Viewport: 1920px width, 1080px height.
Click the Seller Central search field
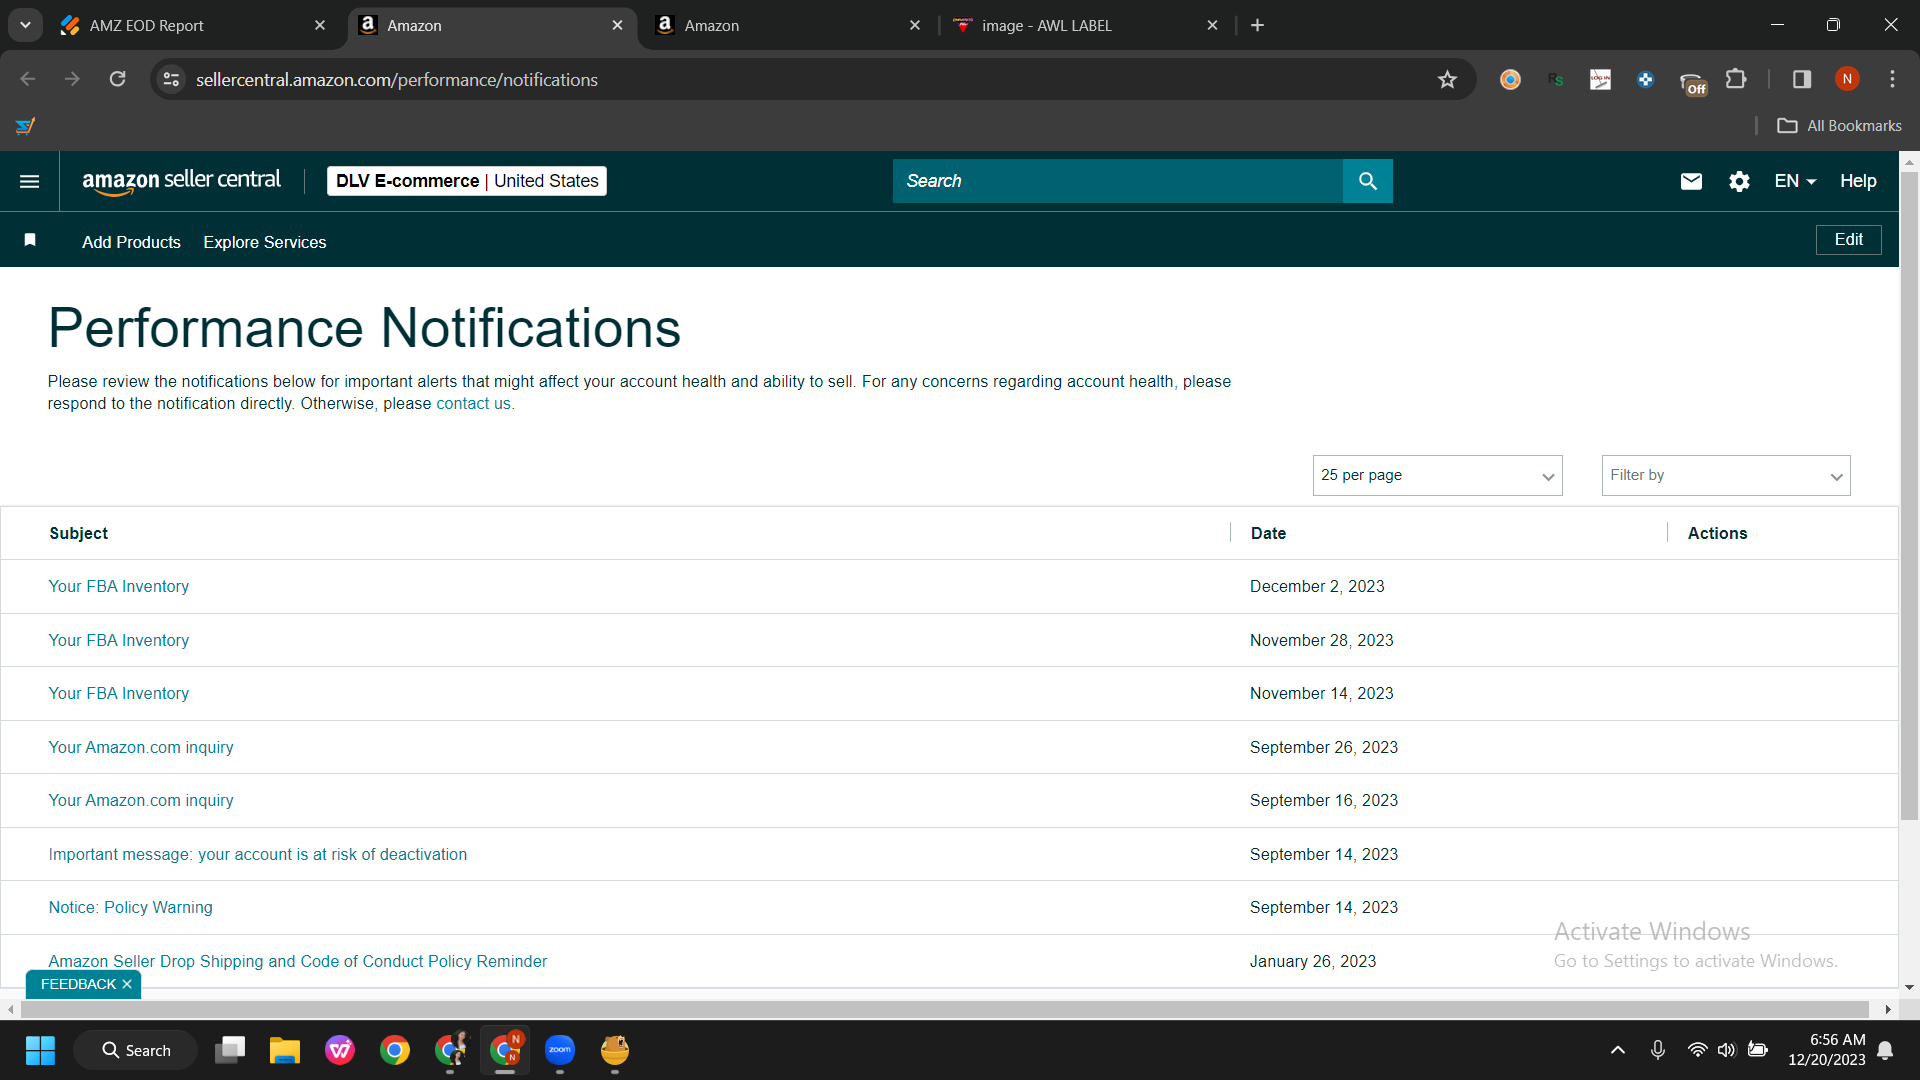click(1117, 181)
